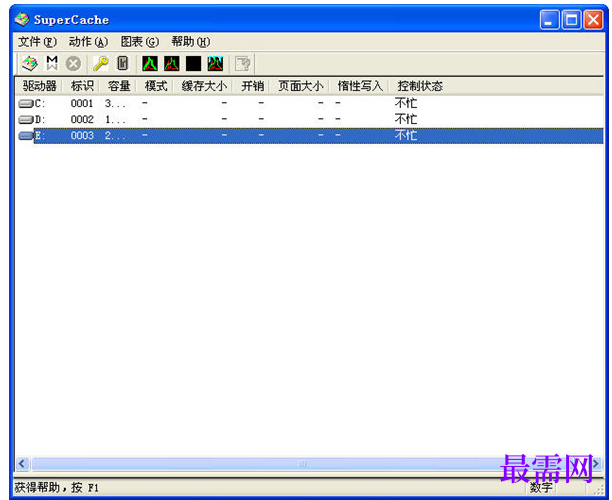Screen dimensions: 612x500
Task: Click the solid black chart icon
Action: [x=194, y=64]
